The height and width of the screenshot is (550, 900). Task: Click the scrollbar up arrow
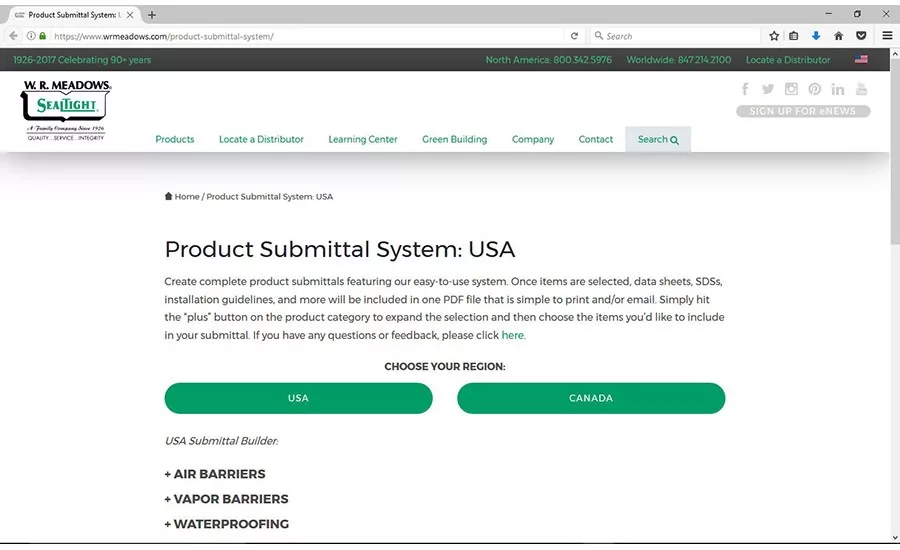point(895,53)
